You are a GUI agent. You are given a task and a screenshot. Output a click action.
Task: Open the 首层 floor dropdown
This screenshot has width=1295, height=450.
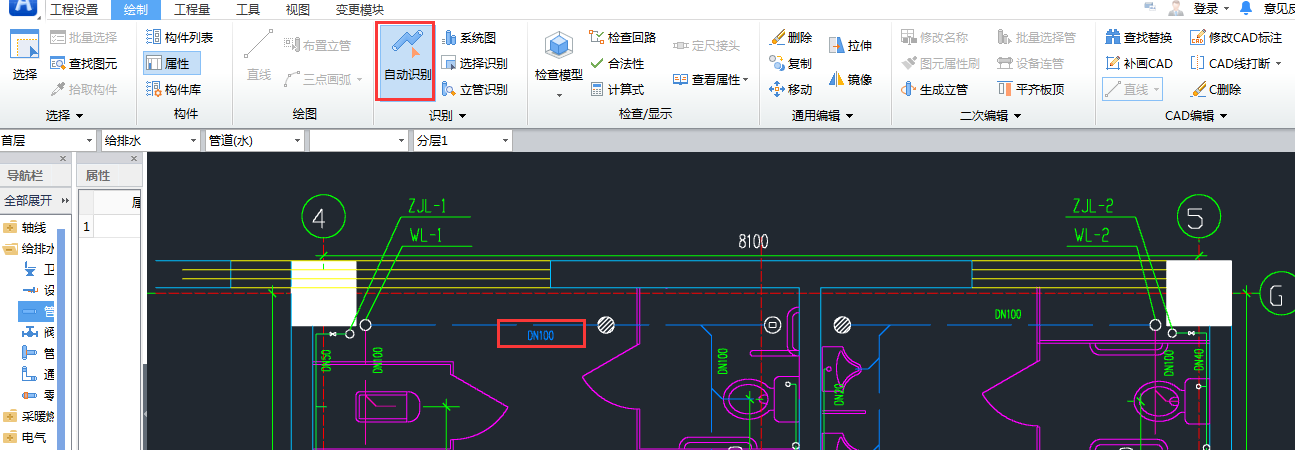(48, 141)
